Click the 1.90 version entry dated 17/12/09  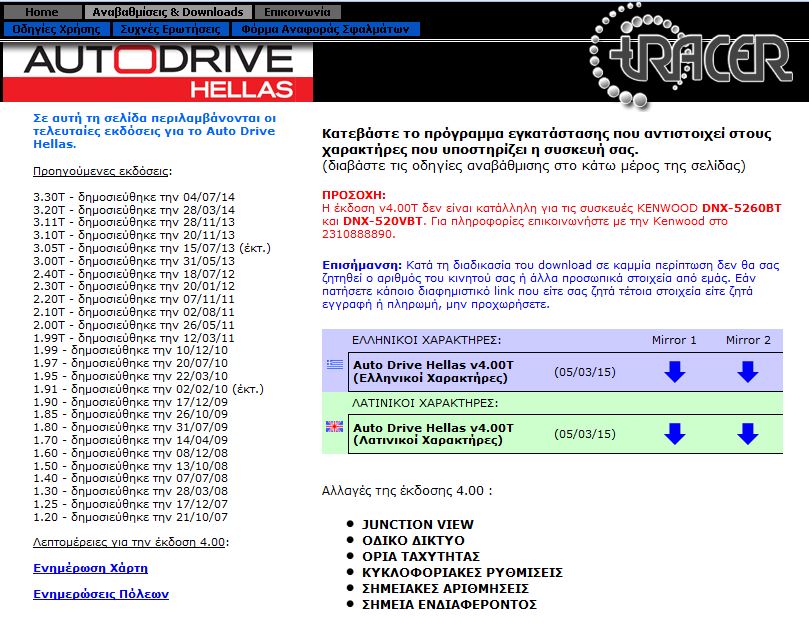coord(131,402)
